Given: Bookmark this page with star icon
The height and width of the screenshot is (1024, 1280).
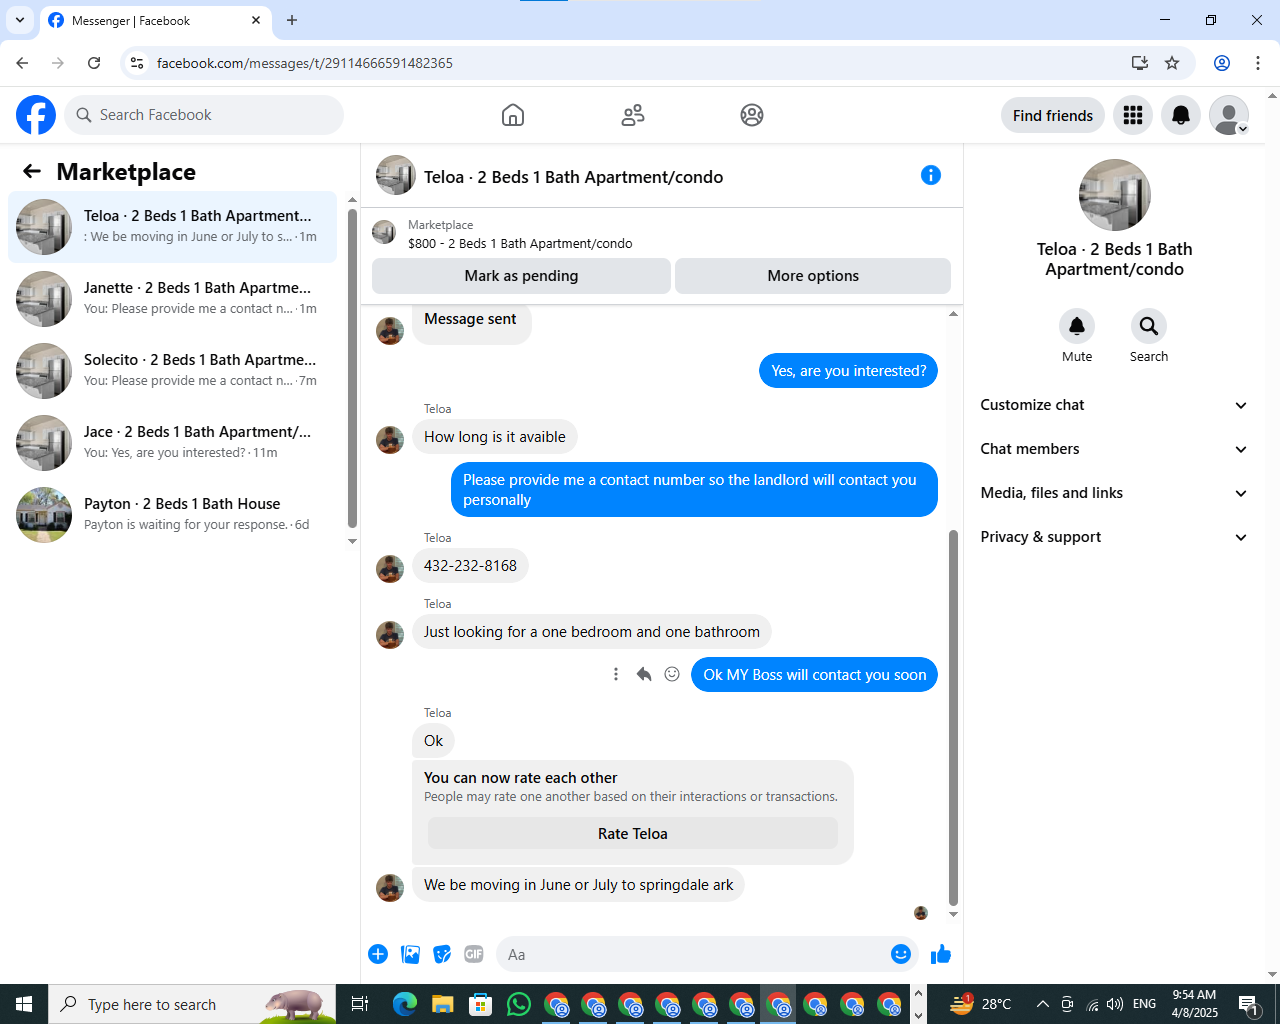Looking at the screenshot, I should (x=1172, y=63).
